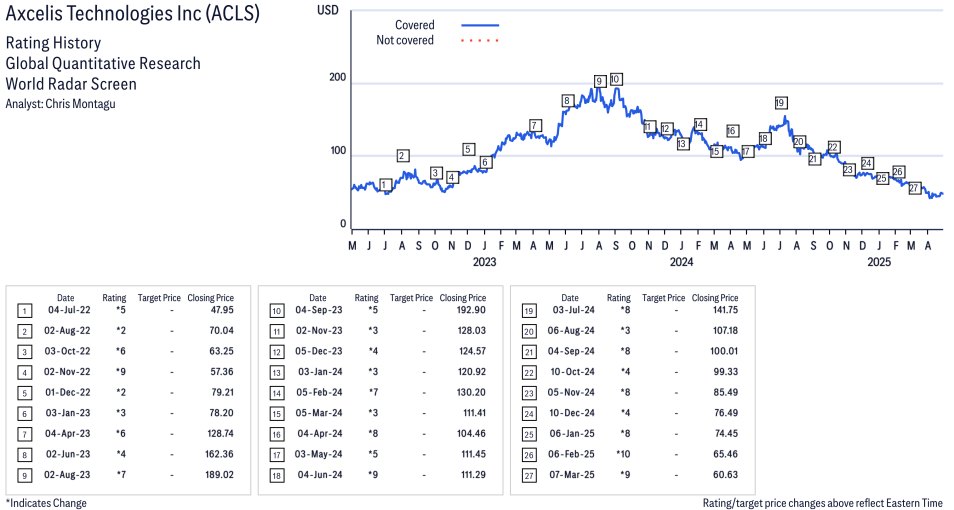Select the closing price 76.49

(726, 413)
